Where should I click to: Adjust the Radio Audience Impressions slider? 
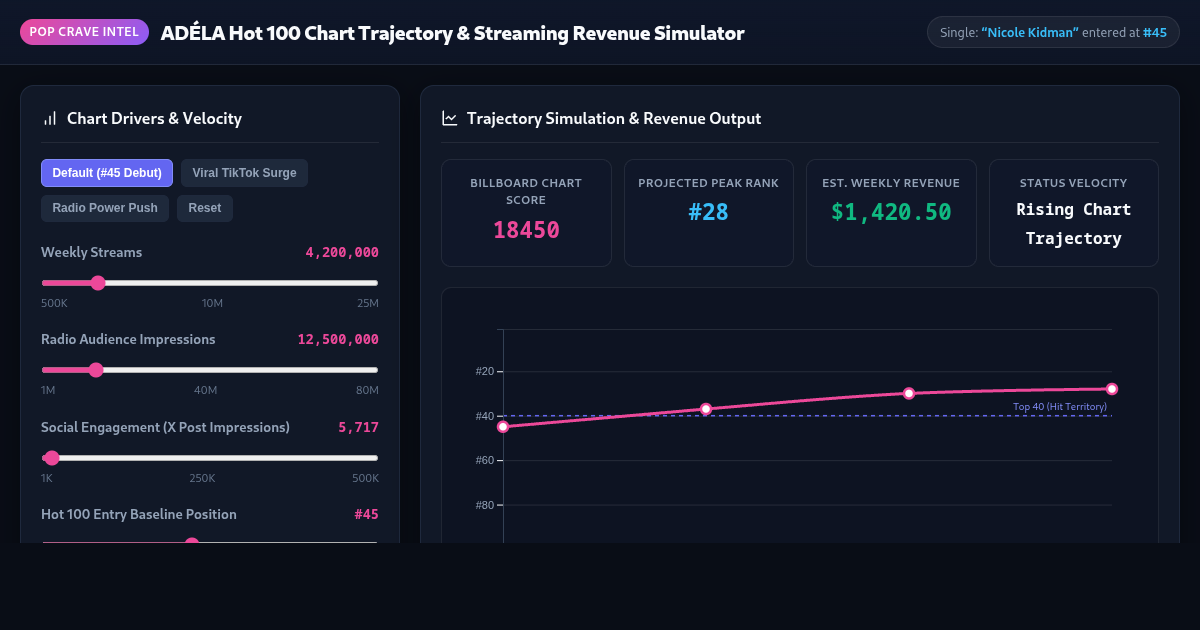[x=210, y=370]
